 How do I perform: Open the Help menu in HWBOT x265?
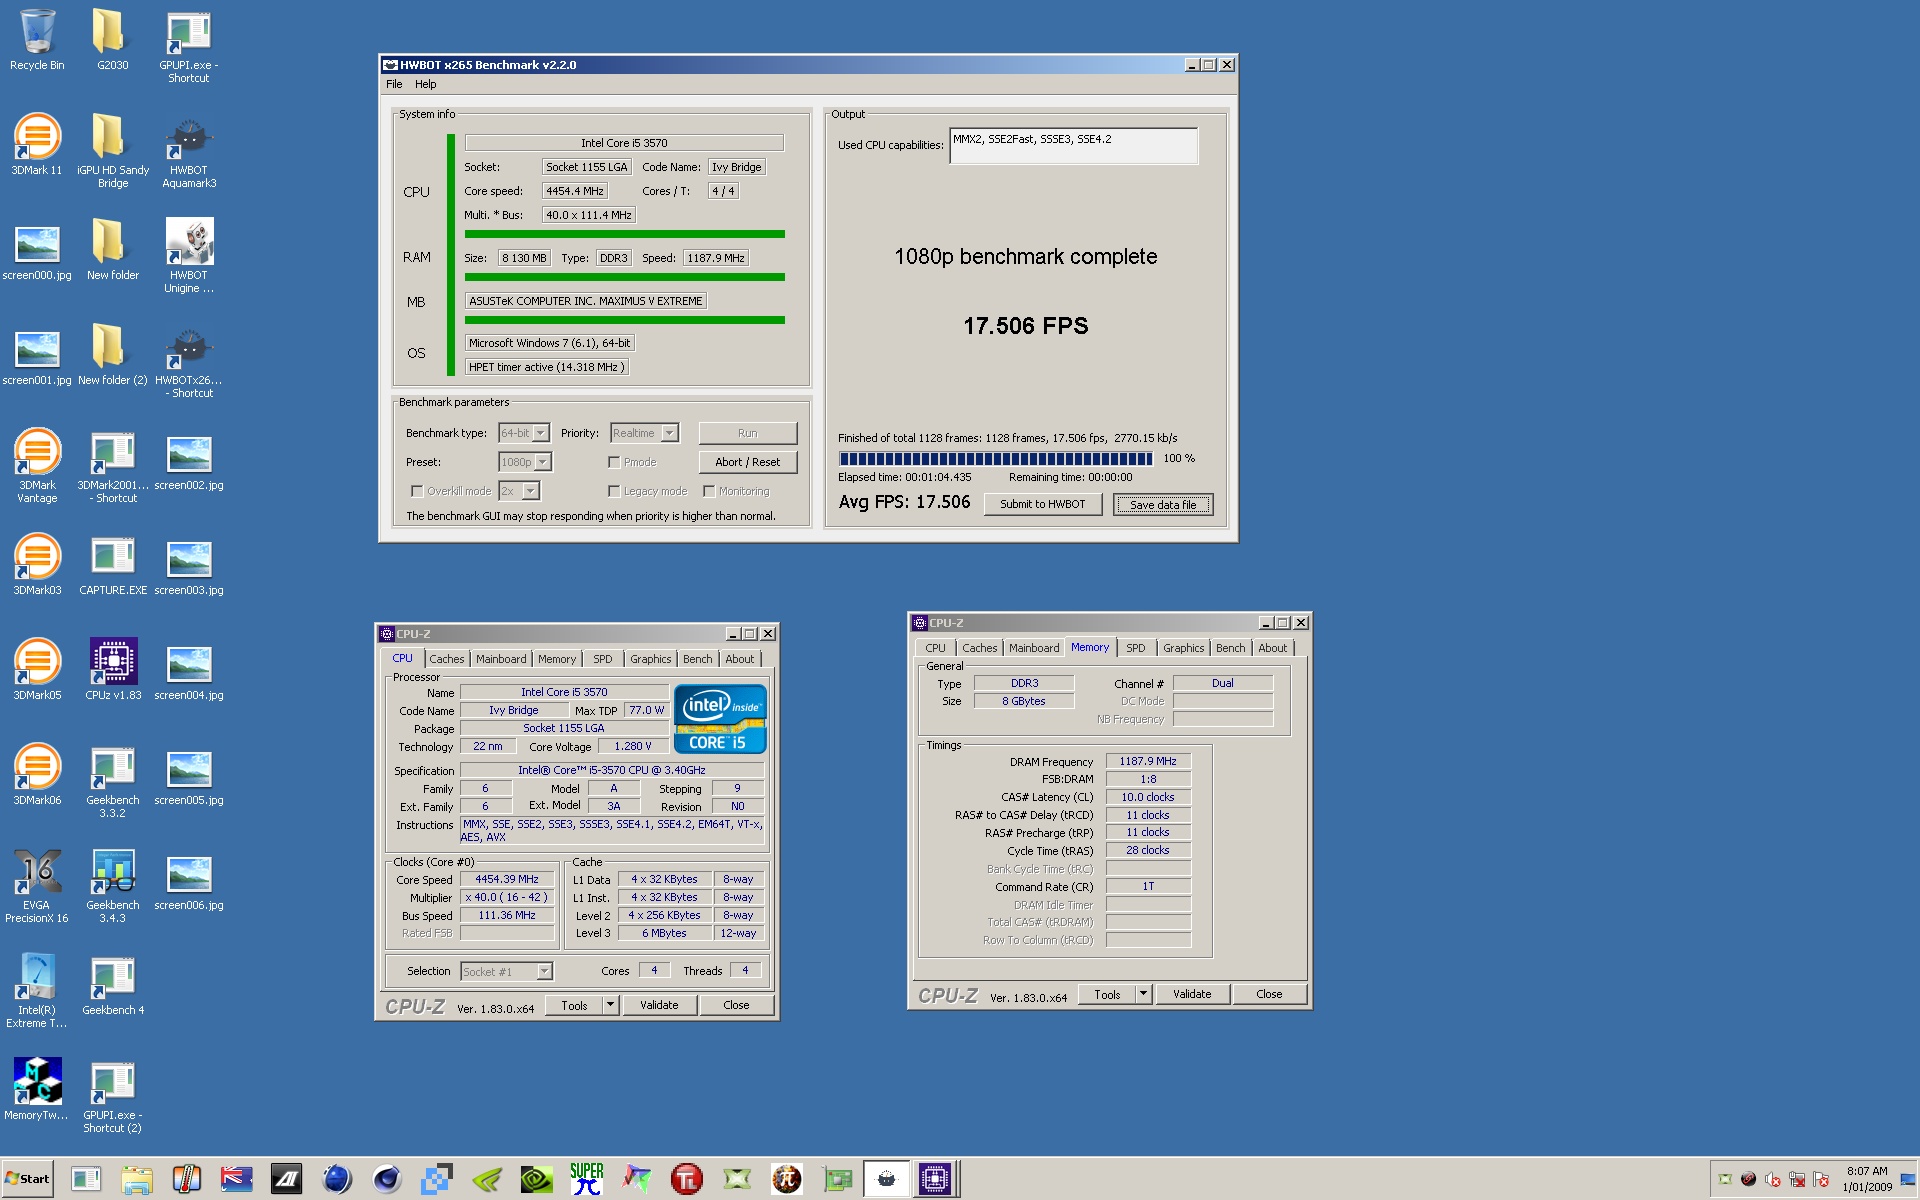[x=425, y=84]
